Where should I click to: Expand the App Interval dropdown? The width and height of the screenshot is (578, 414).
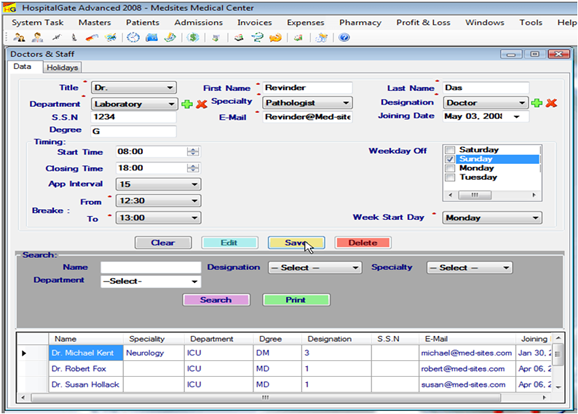click(x=159, y=184)
